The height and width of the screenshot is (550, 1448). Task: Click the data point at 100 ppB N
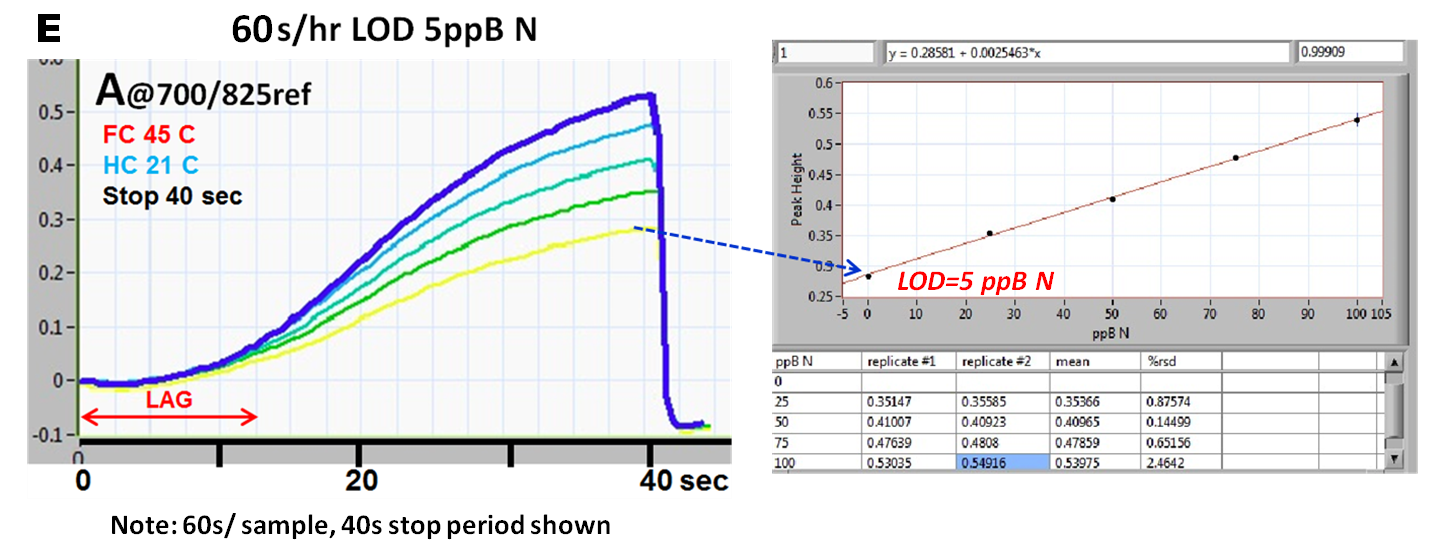point(1357,119)
